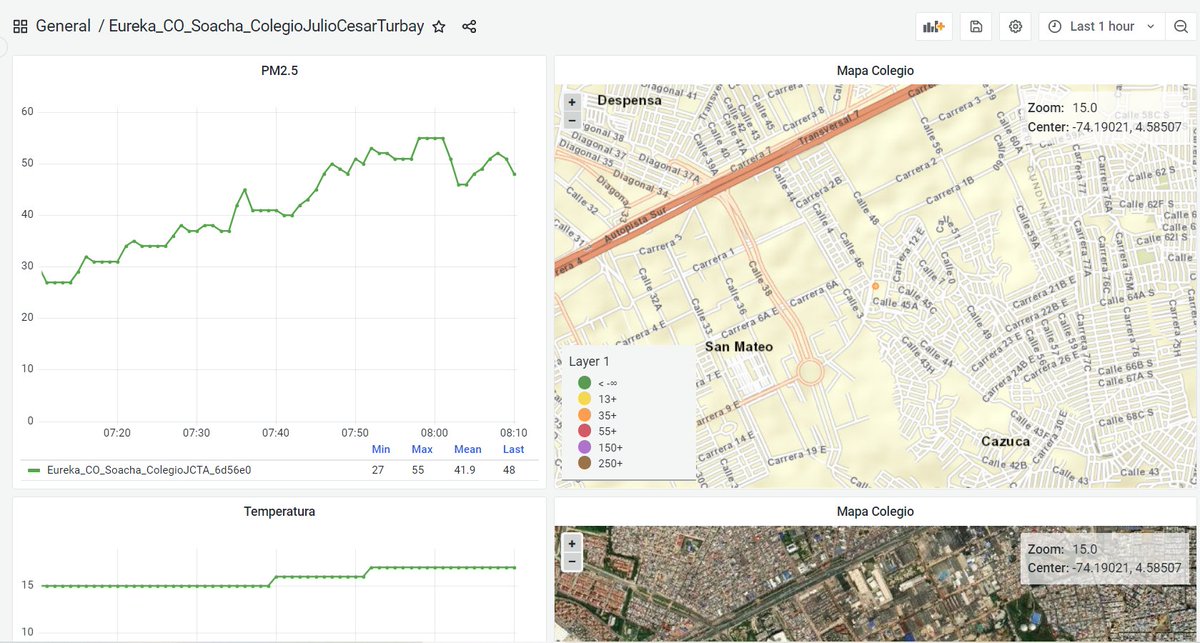
Task: Click the satellite map Zoom 15.0 readout
Action: [x=1062, y=549]
